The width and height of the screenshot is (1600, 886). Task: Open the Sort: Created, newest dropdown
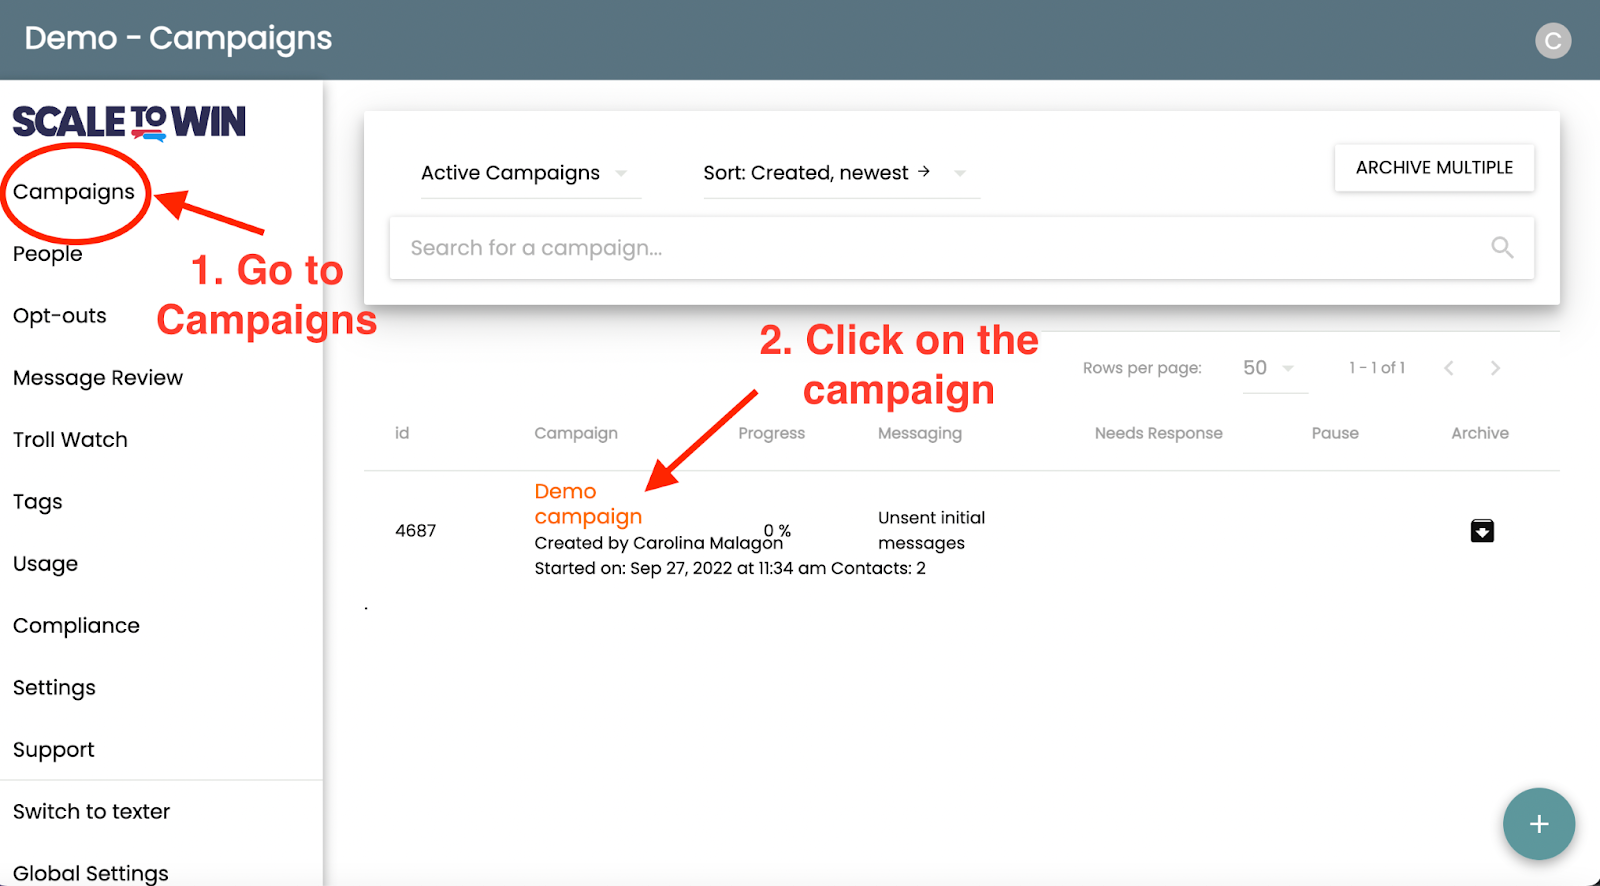841,173
